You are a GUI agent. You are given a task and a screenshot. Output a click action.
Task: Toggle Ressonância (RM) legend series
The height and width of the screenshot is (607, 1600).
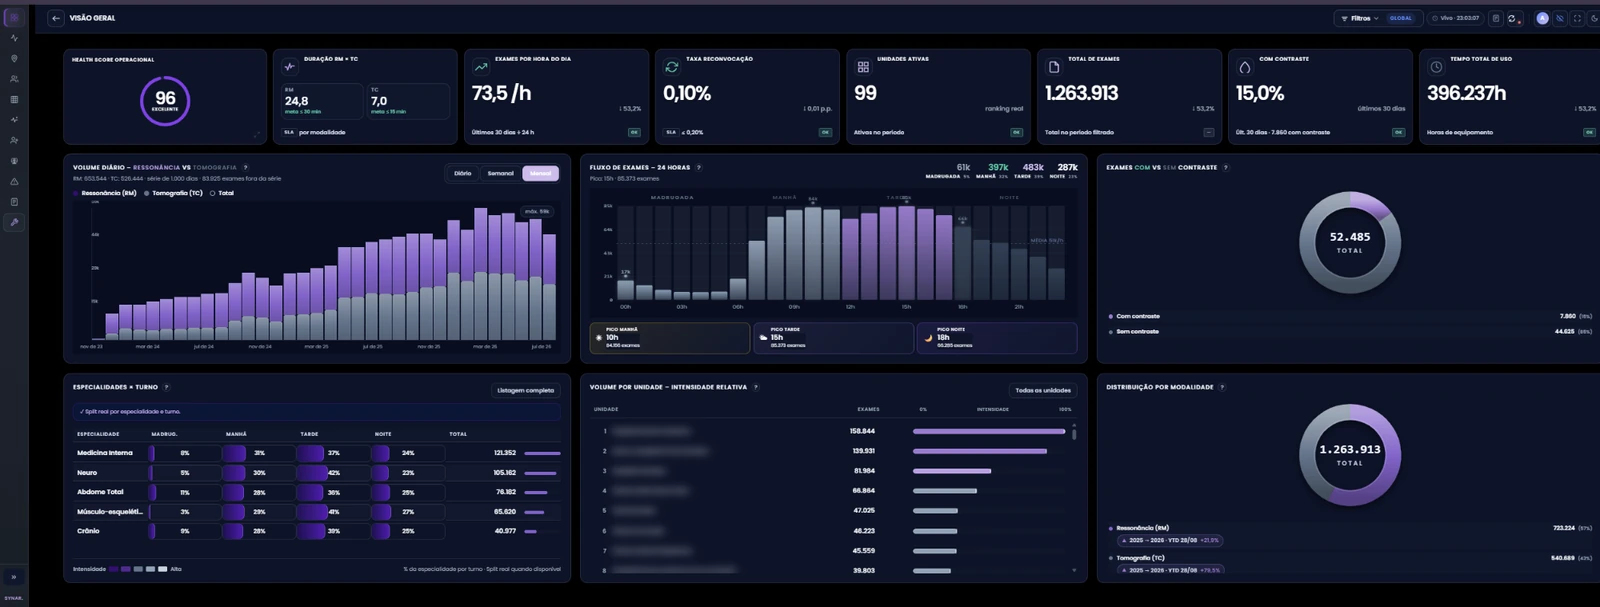(x=105, y=193)
